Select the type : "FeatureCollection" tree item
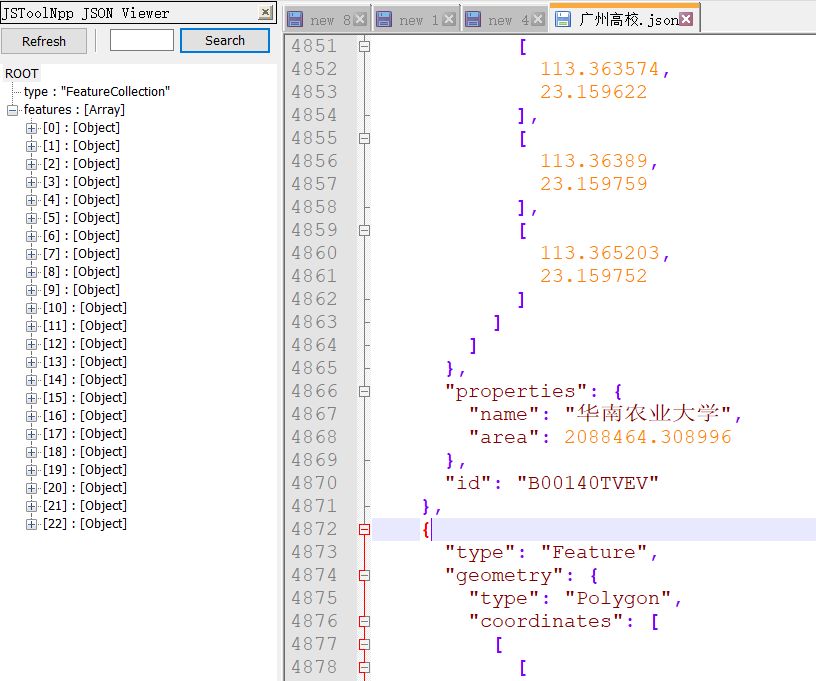 [x=97, y=92]
